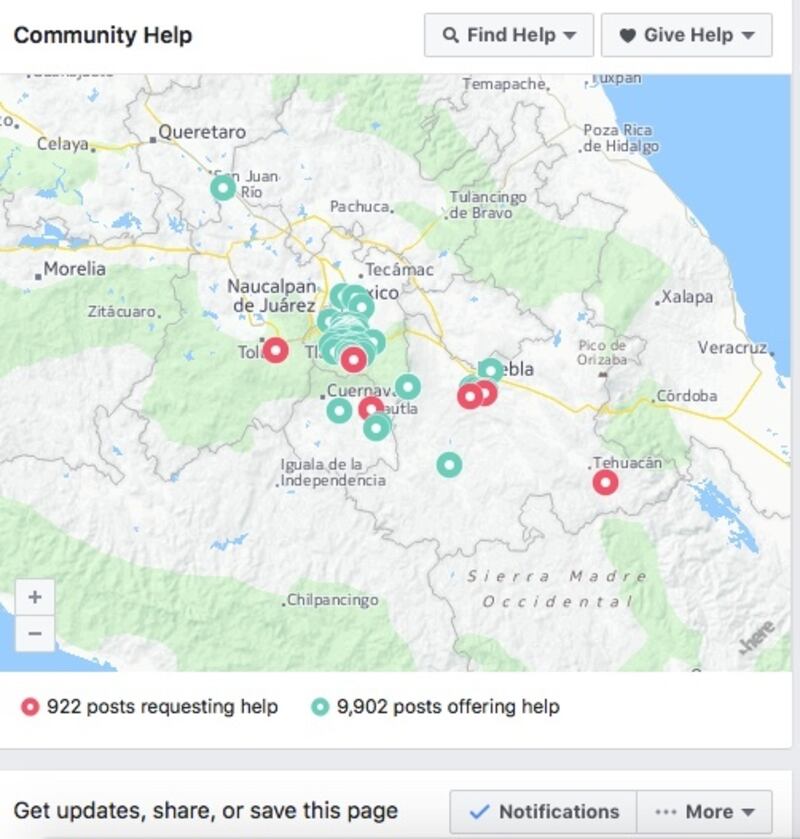This screenshot has height=839, width=800.
Task: Click the 'here' map attribution logo
Action: point(757,637)
